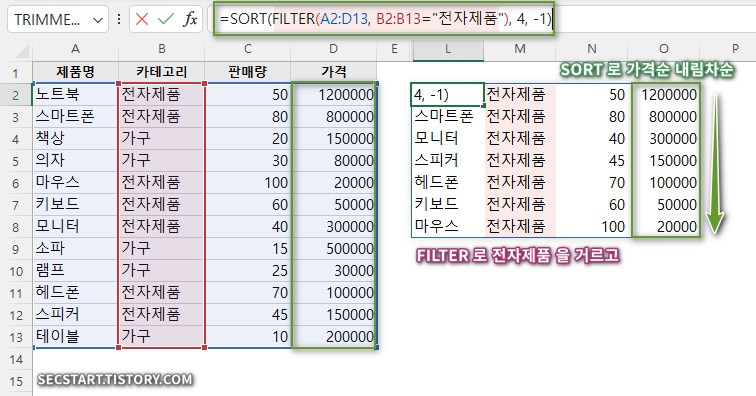The image size is (756, 396).
Task: Select column O header
Action: coord(663,49)
